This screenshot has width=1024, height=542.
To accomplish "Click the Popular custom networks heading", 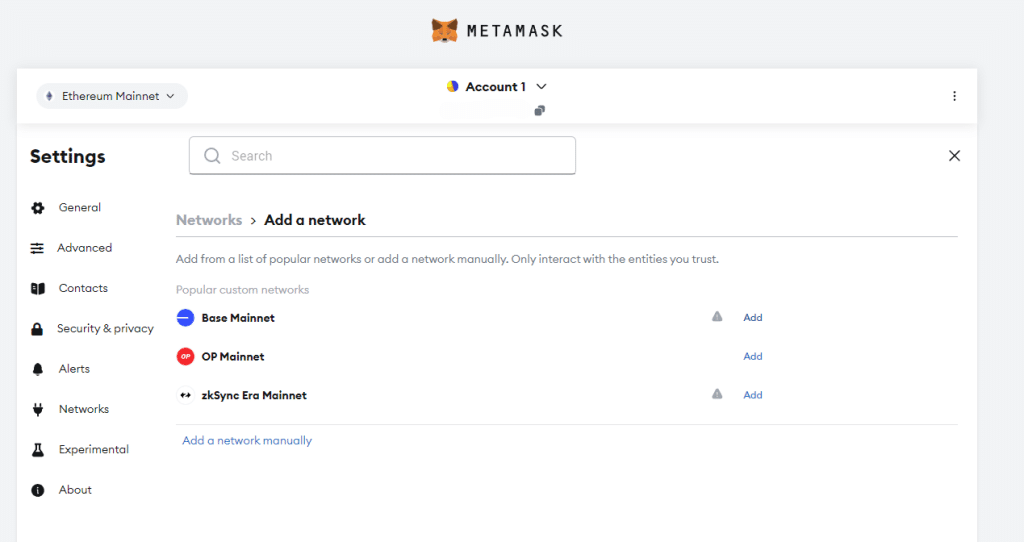I will pyautogui.click(x=242, y=290).
